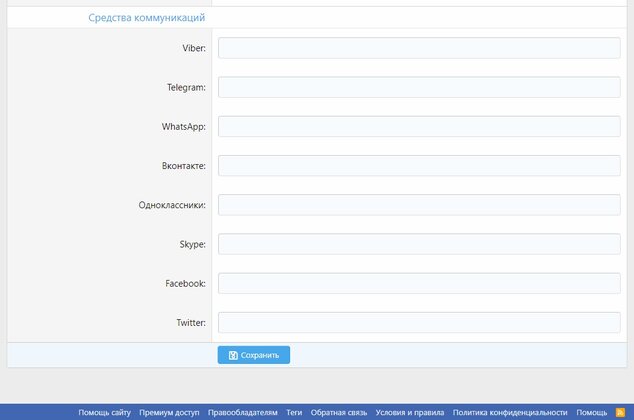Click the Viber: field label
Image resolution: width=634 pixels, height=420 pixels.
tap(194, 48)
